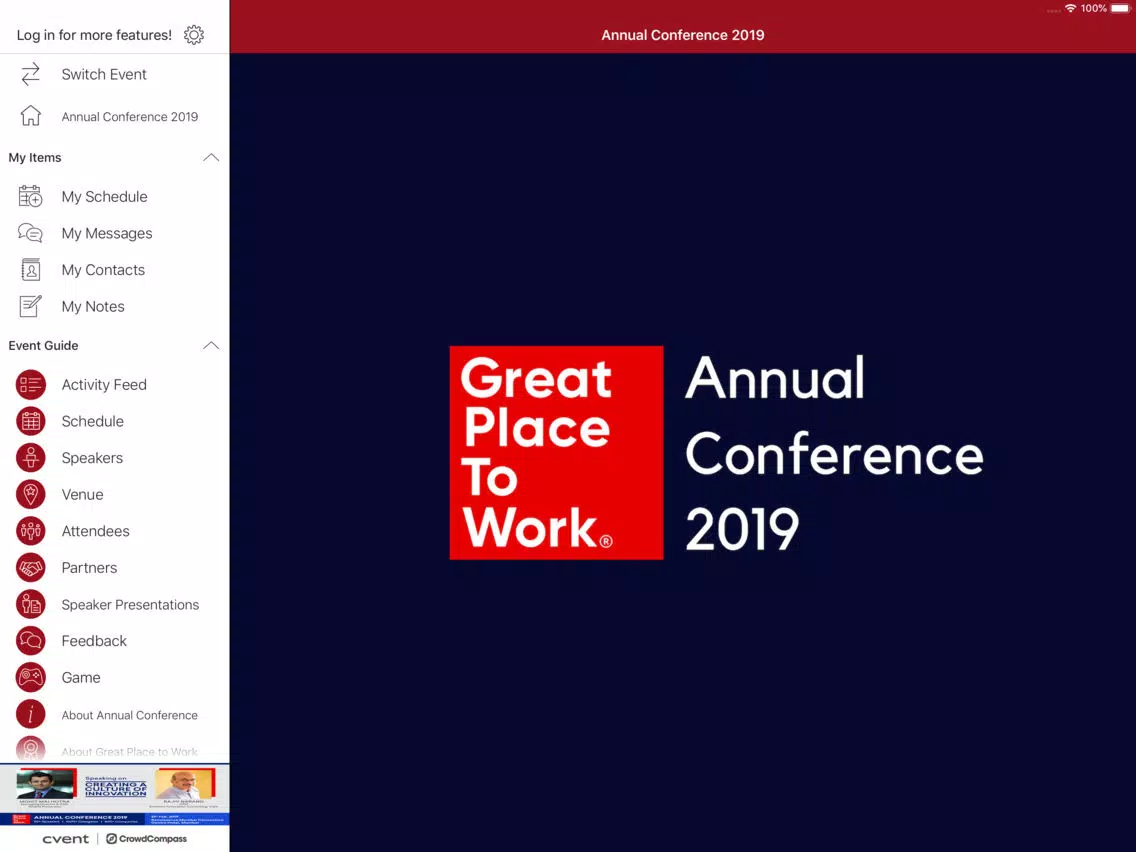The image size is (1136, 852).
Task: Tap the Switch Event arrows icon
Action: point(30,75)
